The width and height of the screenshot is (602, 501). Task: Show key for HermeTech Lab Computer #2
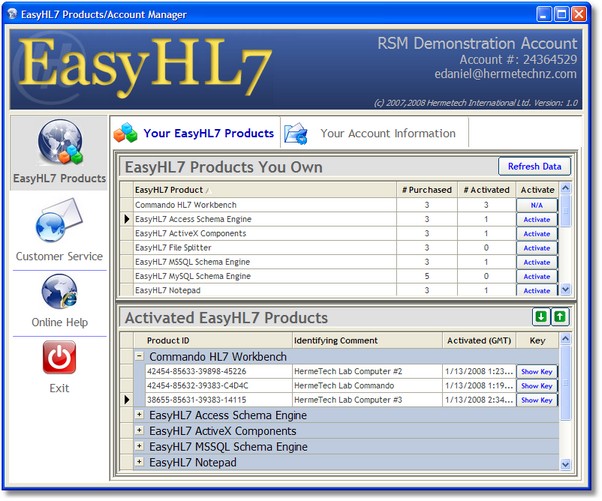pos(537,372)
